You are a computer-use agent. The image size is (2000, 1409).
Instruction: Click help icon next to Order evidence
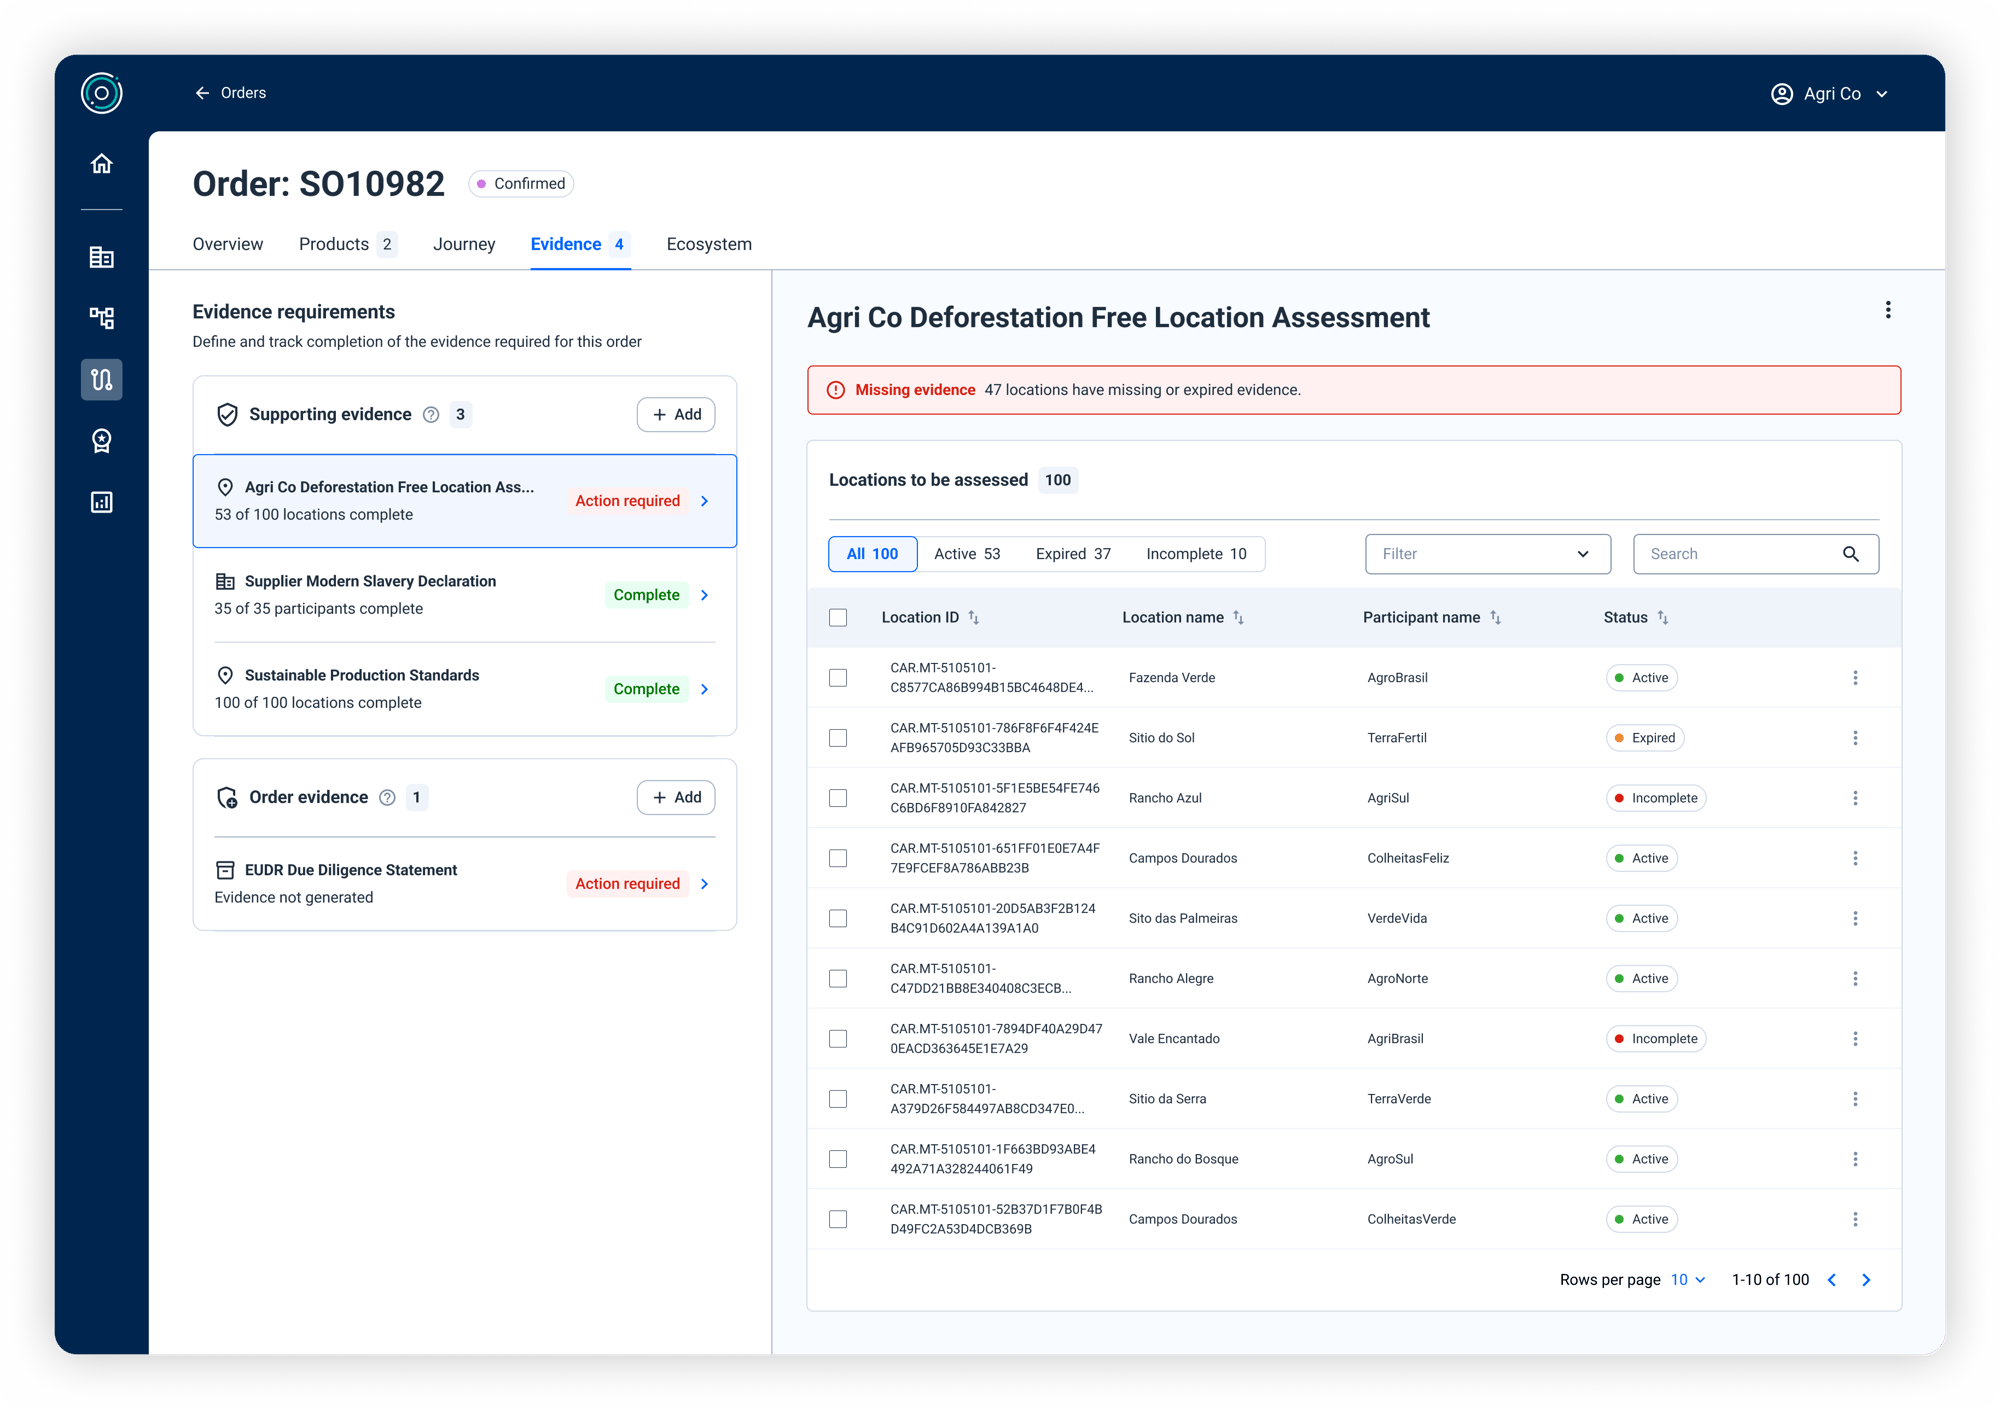[x=387, y=797]
